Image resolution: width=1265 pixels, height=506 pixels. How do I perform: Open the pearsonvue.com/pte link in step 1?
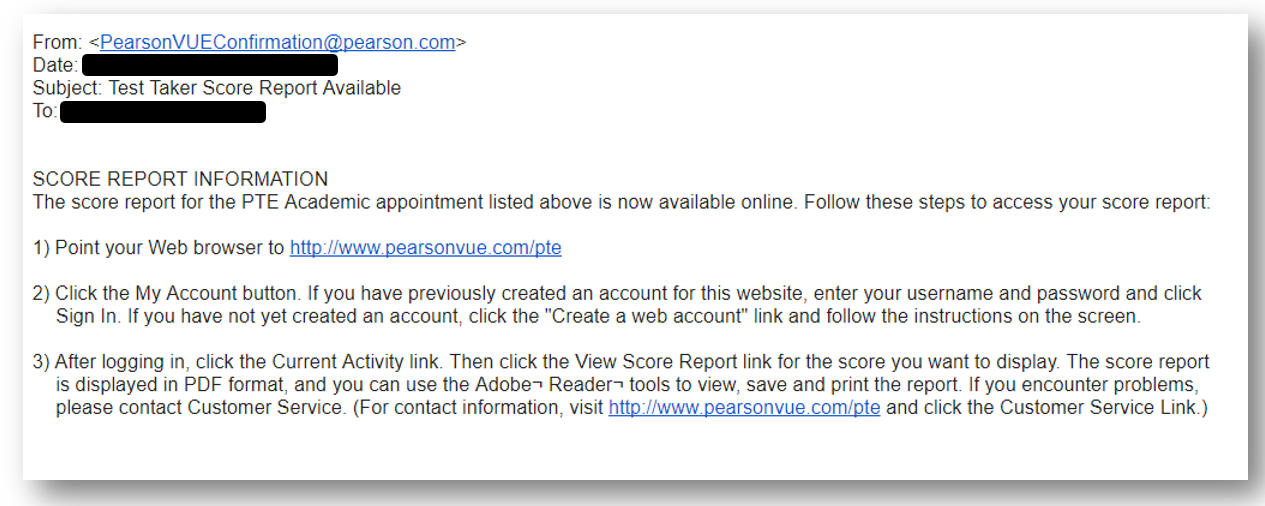point(426,248)
